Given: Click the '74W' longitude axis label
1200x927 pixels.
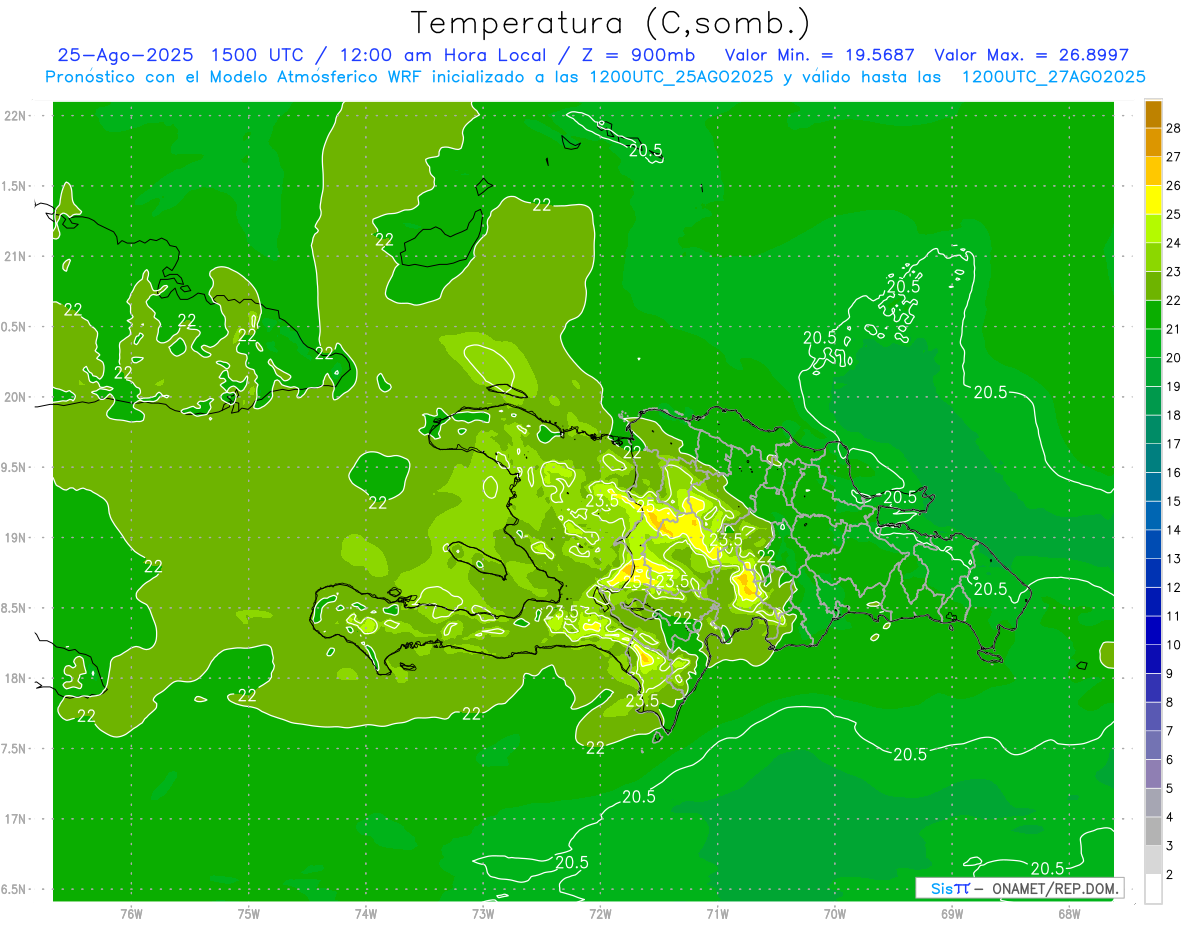Looking at the screenshot, I should (x=366, y=913).
